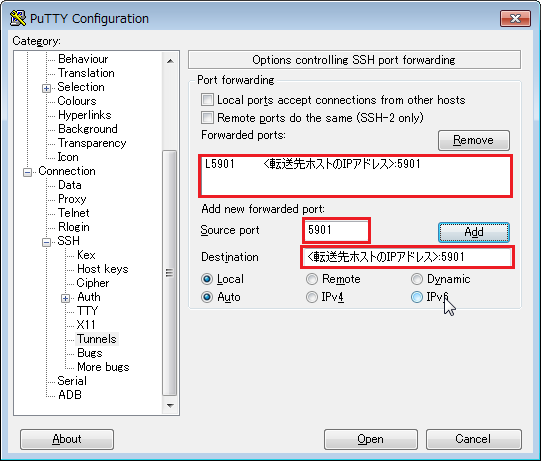Click the Remove button

click(474, 140)
